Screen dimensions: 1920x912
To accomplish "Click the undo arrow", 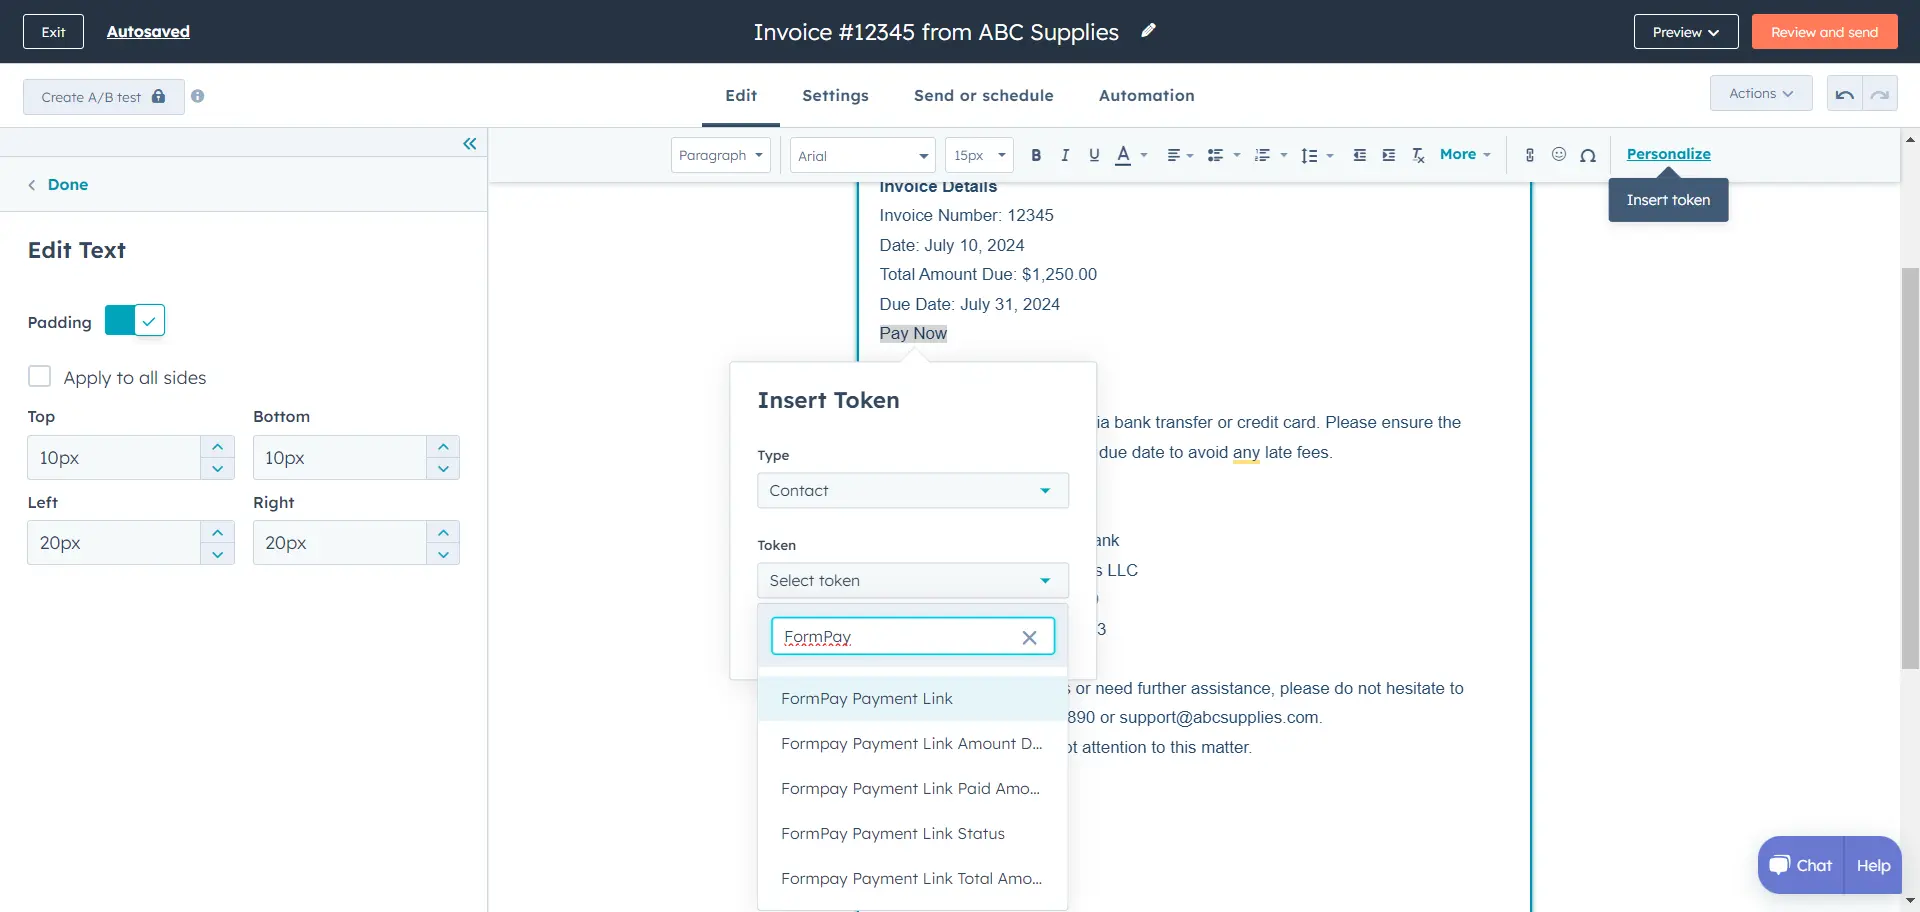I will tap(1844, 94).
